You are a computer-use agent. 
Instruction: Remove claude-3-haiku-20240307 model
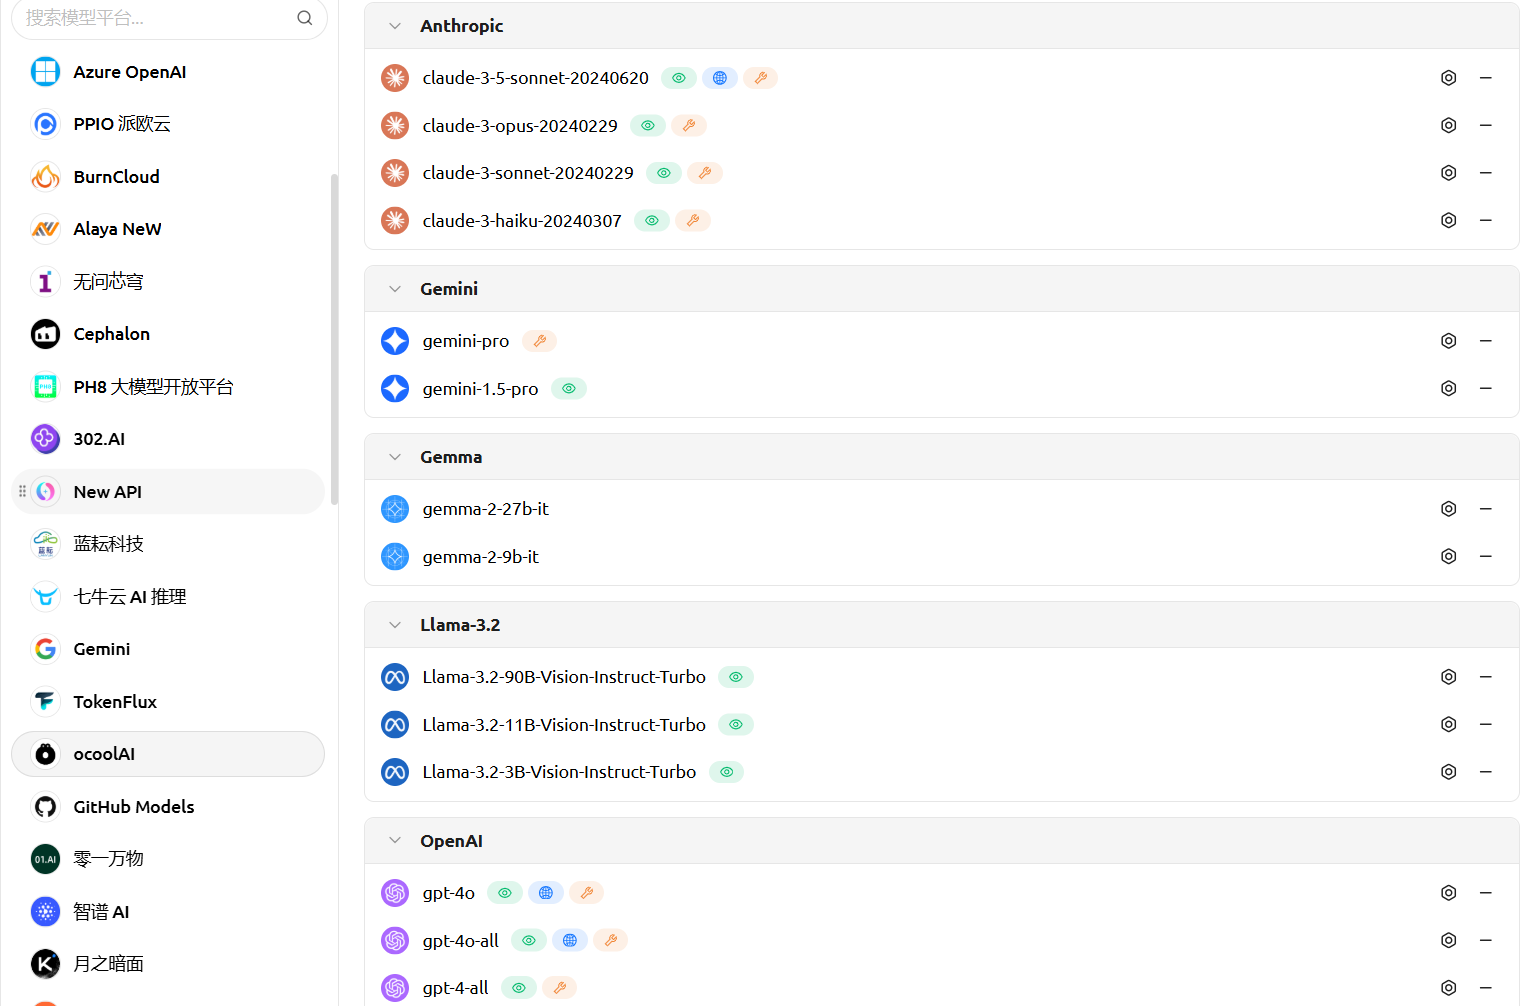pyautogui.click(x=1486, y=220)
